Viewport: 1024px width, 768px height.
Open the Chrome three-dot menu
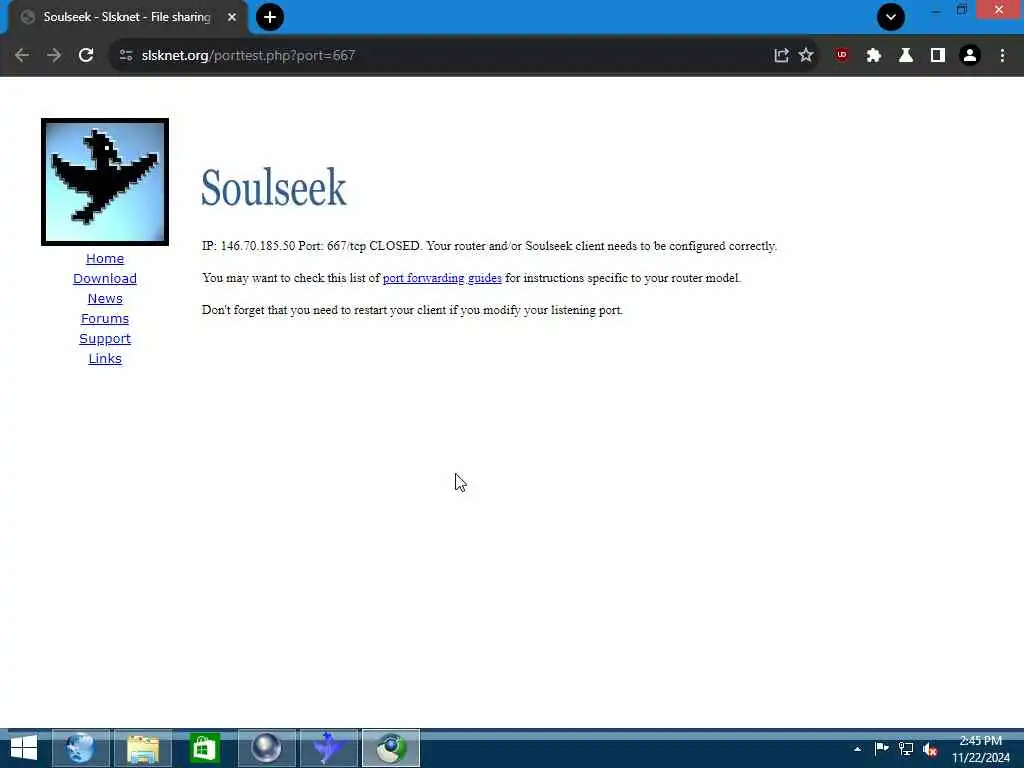(x=1002, y=56)
